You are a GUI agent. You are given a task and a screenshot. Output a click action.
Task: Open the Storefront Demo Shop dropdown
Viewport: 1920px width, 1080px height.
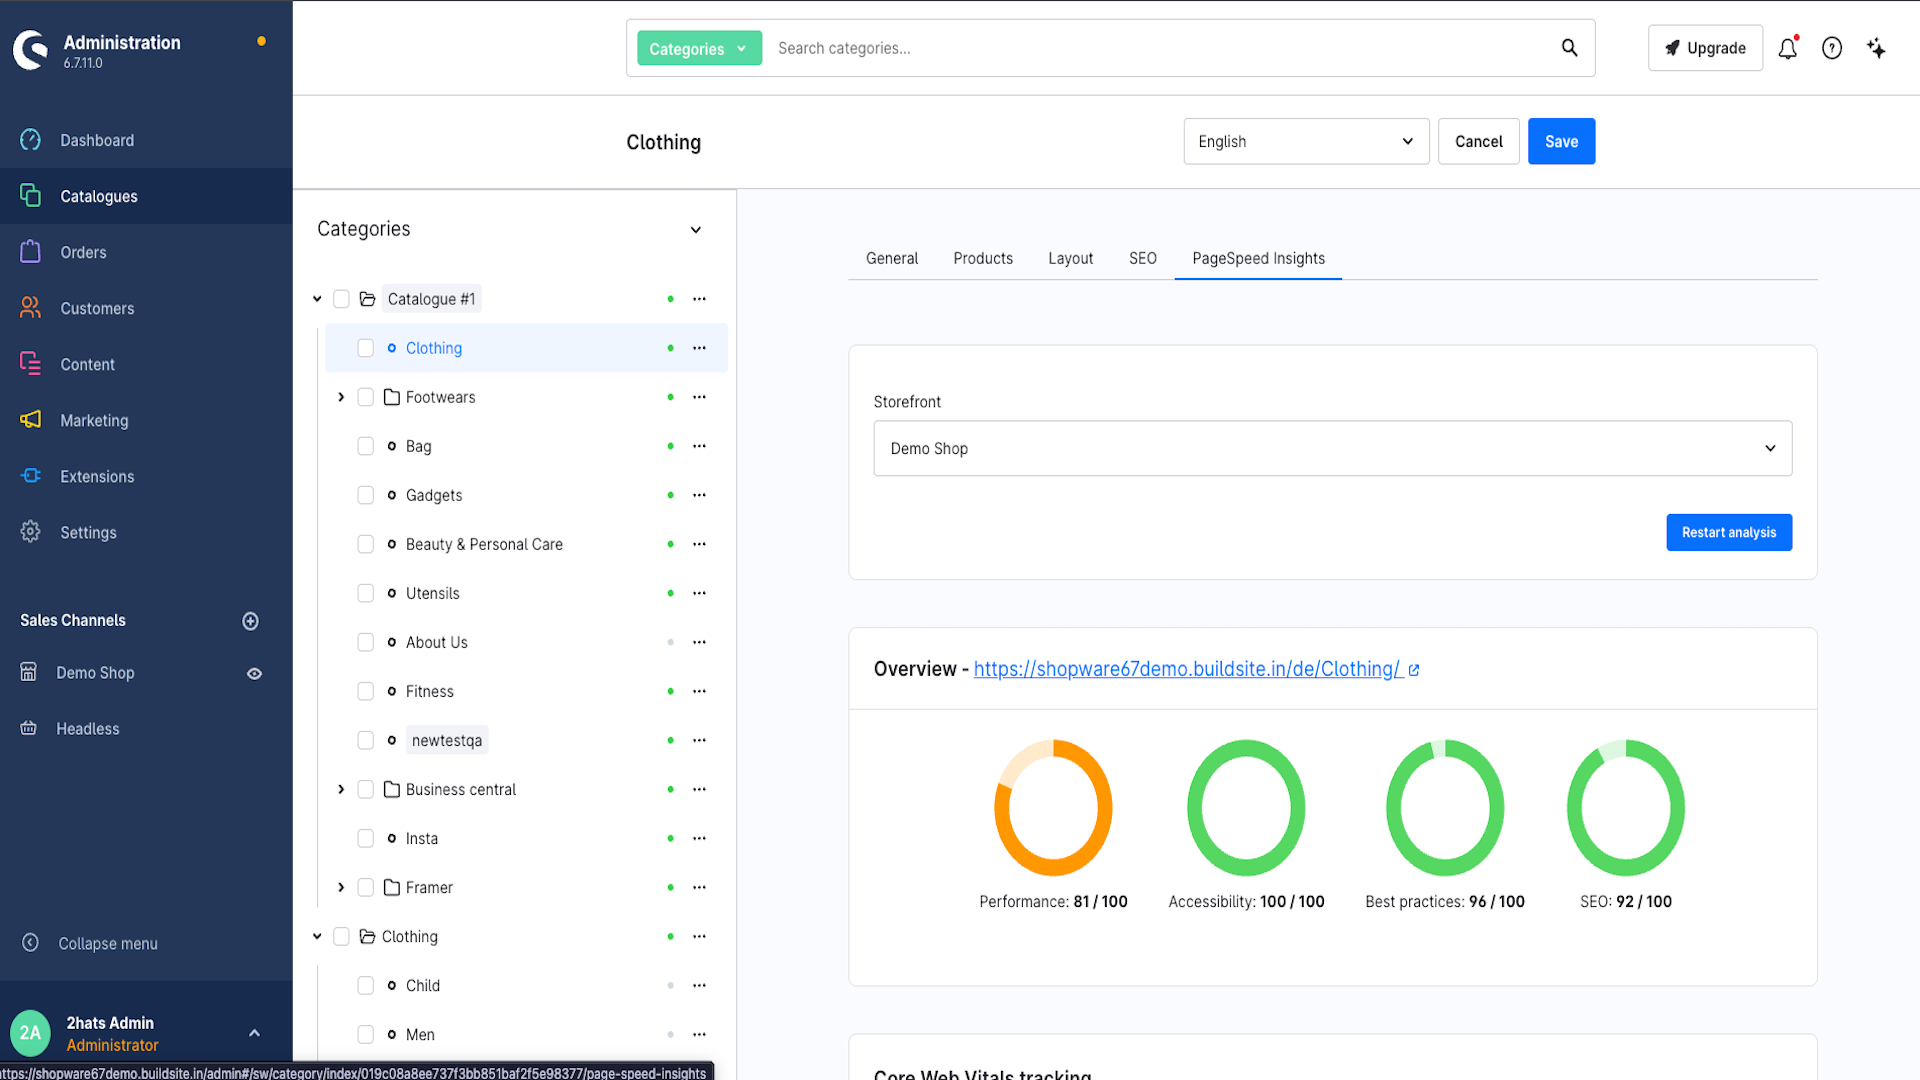(1332, 448)
